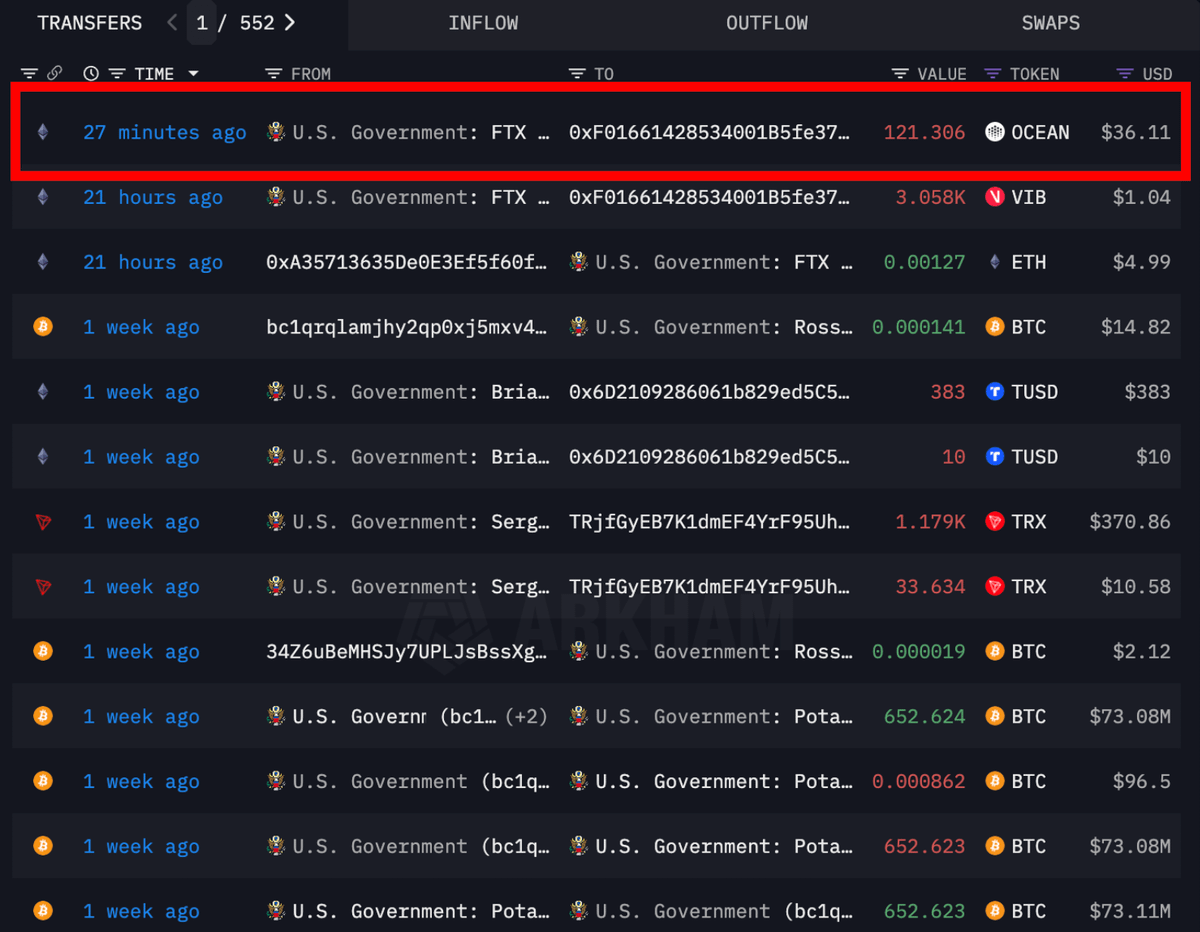Screen dimensions: 1200x932
Task: Click the OCEAN token label
Action: coord(1040,132)
